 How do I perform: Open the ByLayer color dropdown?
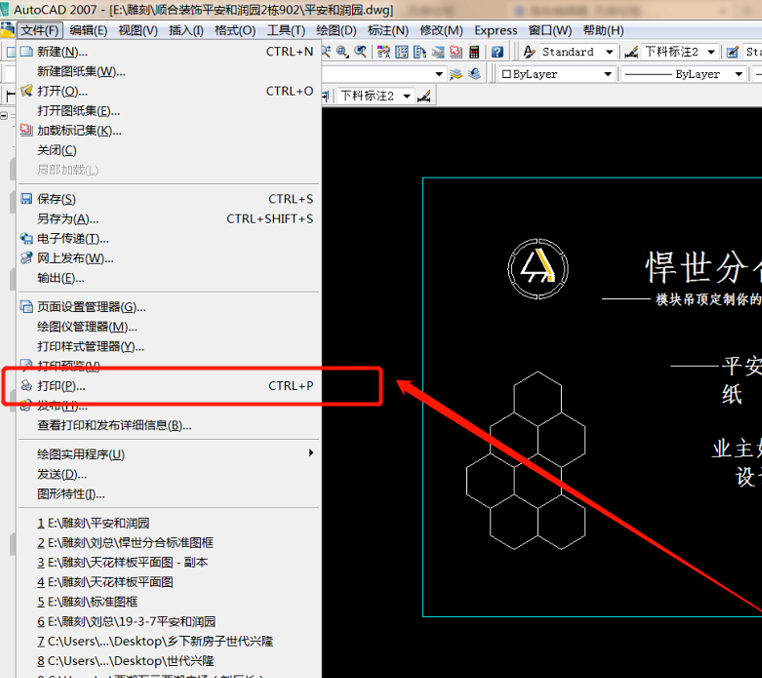point(607,74)
